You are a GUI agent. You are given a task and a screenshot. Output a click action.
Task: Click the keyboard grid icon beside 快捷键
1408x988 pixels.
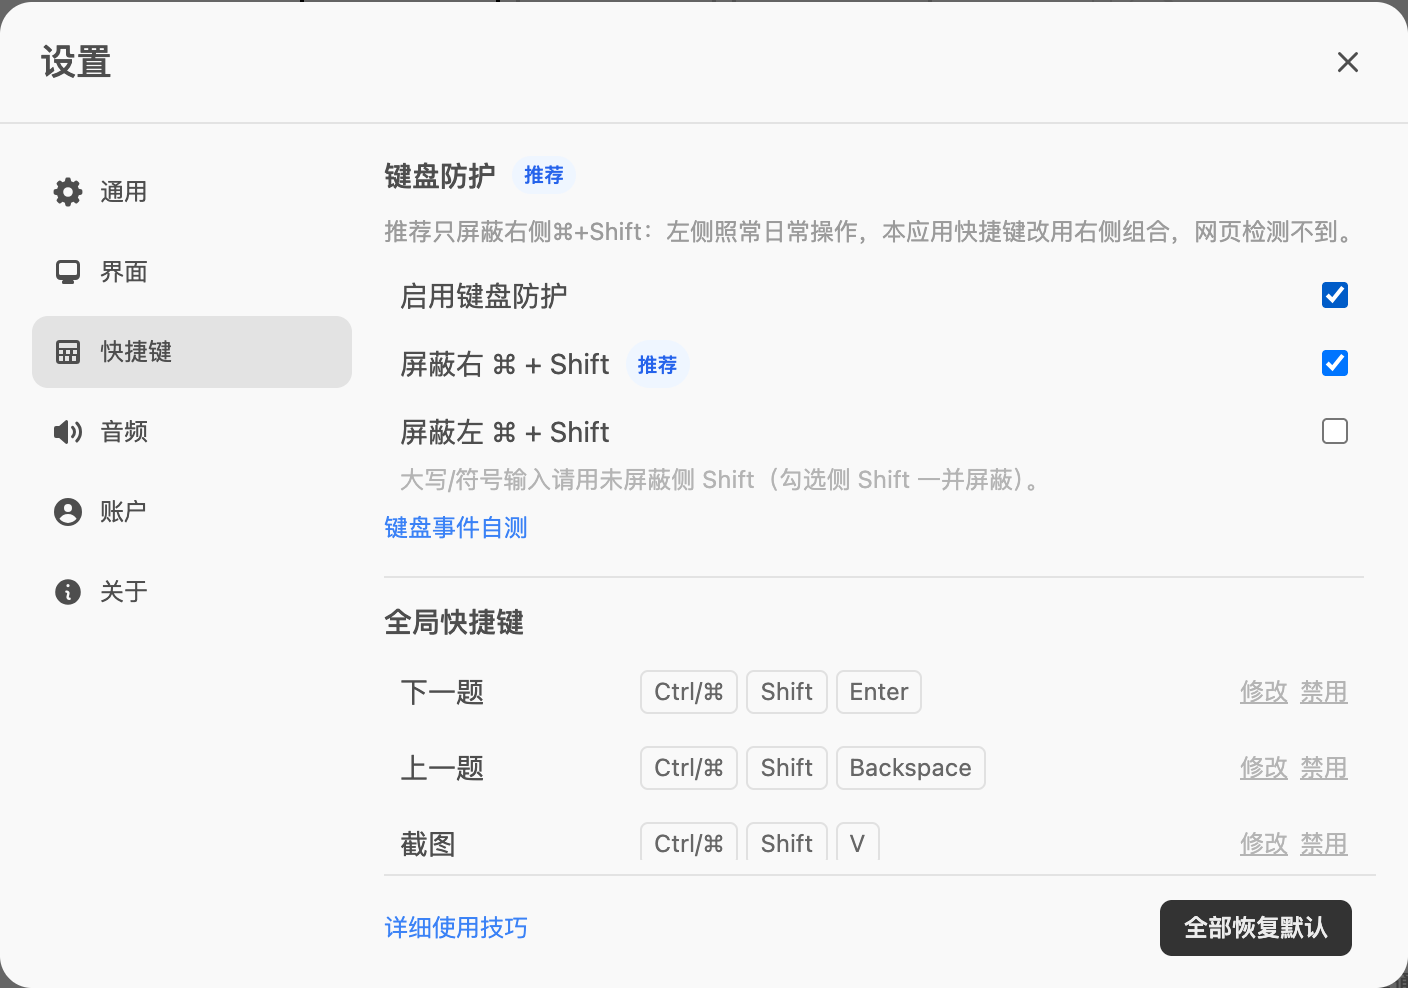click(68, 352)
